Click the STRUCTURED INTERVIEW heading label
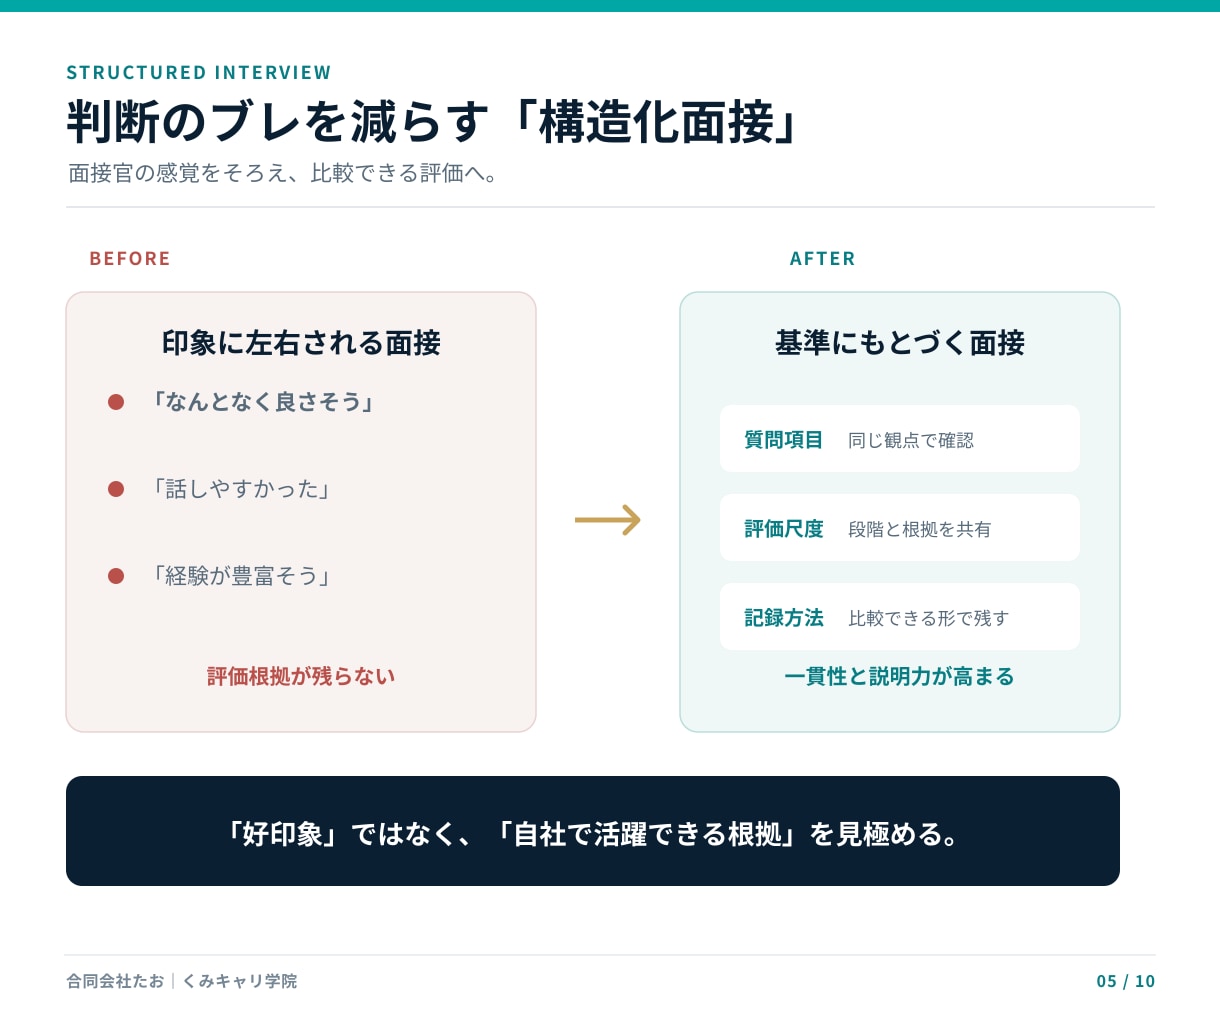 tap(198, 72)
